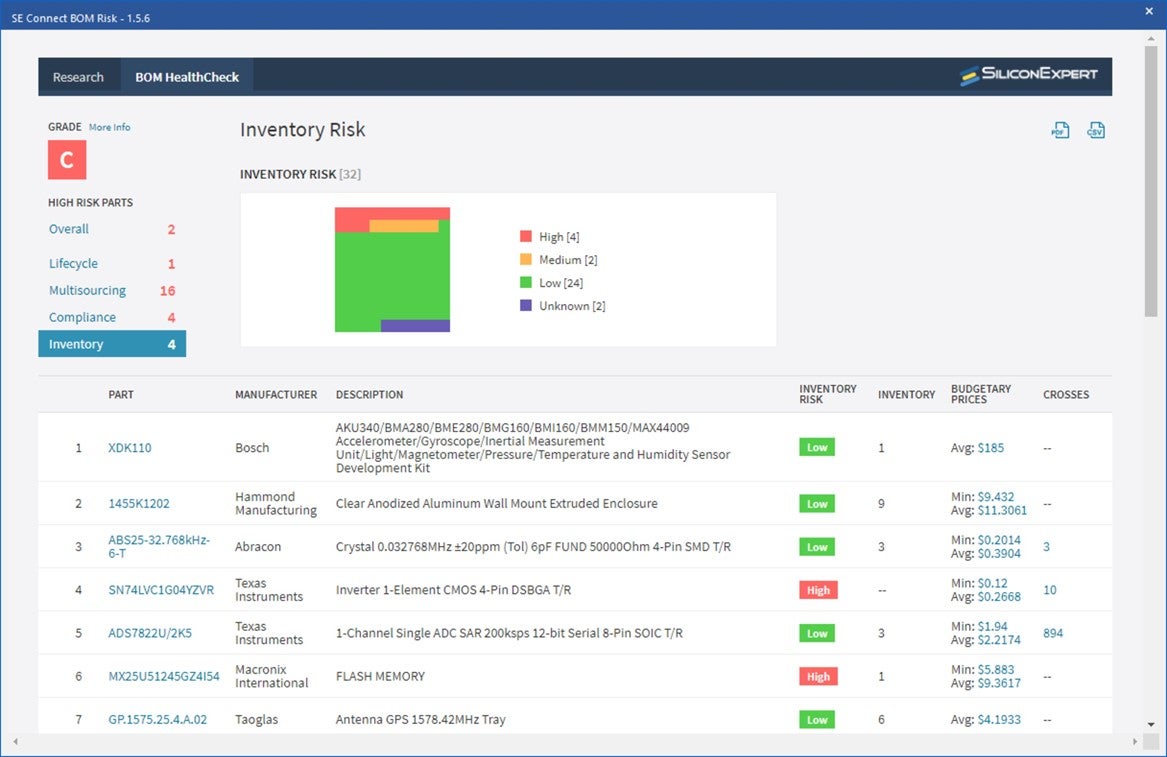
Task: Open part ADS7822U/2K5 link
Action: click(150, 633)
